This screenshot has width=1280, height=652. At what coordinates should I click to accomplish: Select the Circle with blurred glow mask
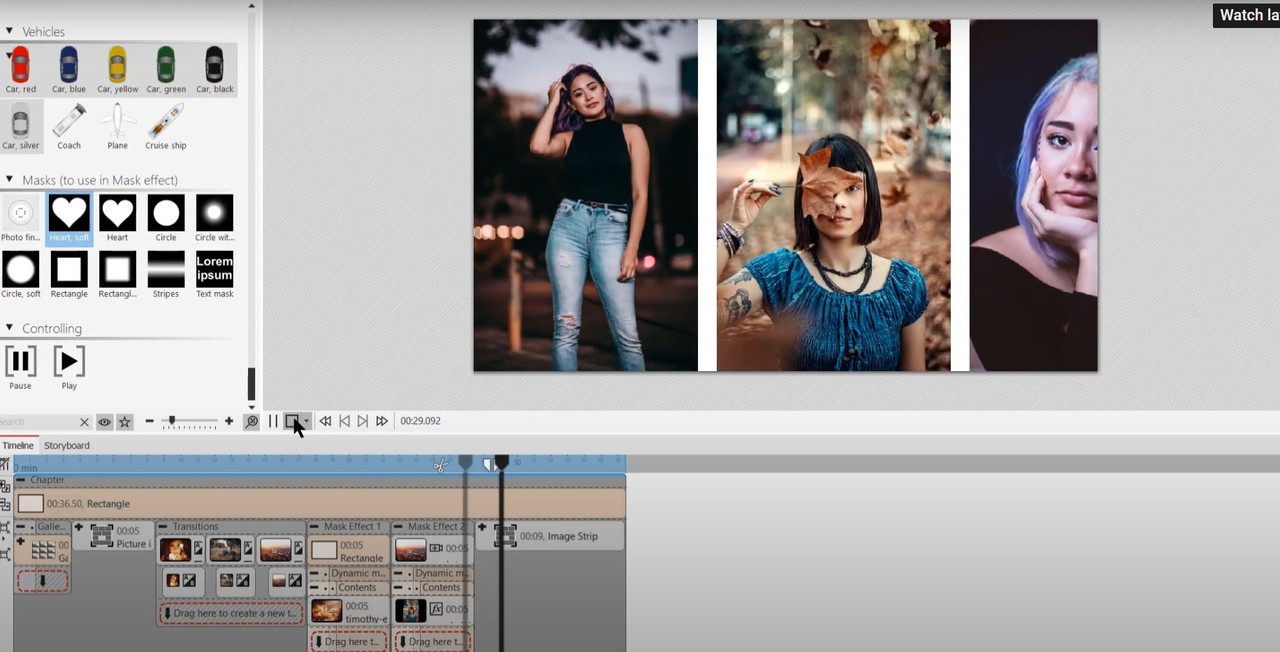(214, 218)
